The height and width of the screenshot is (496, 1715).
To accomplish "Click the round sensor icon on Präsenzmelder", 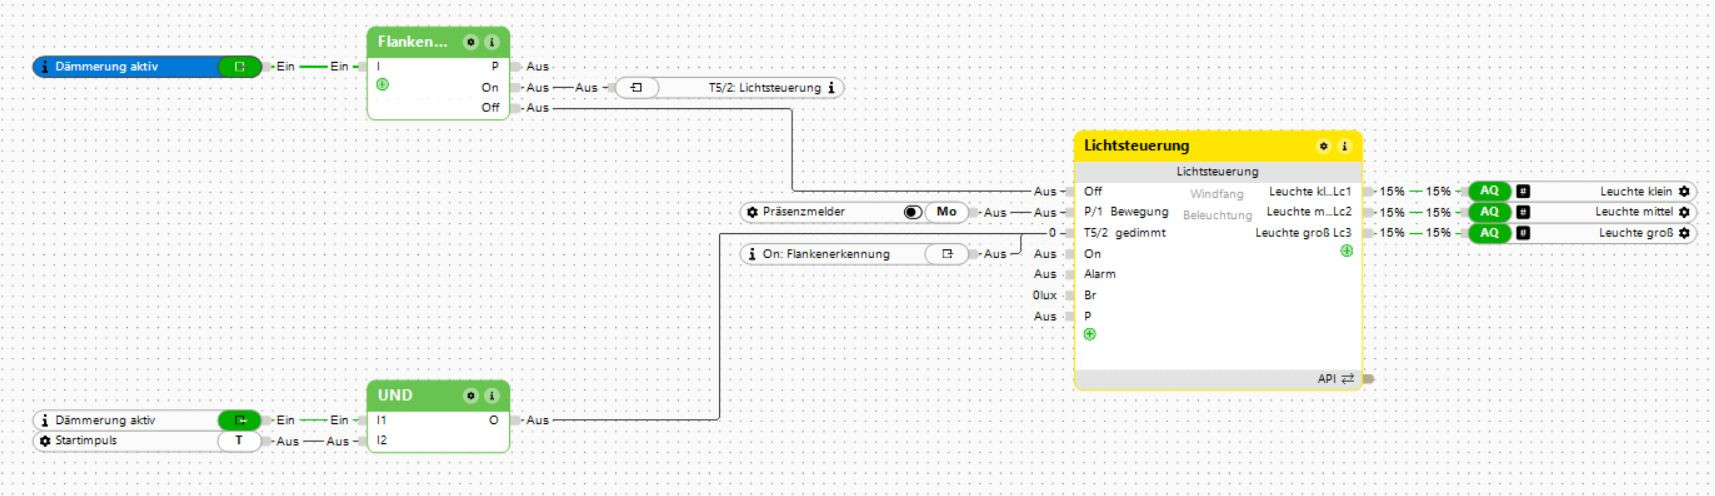I will pos(911,212).
